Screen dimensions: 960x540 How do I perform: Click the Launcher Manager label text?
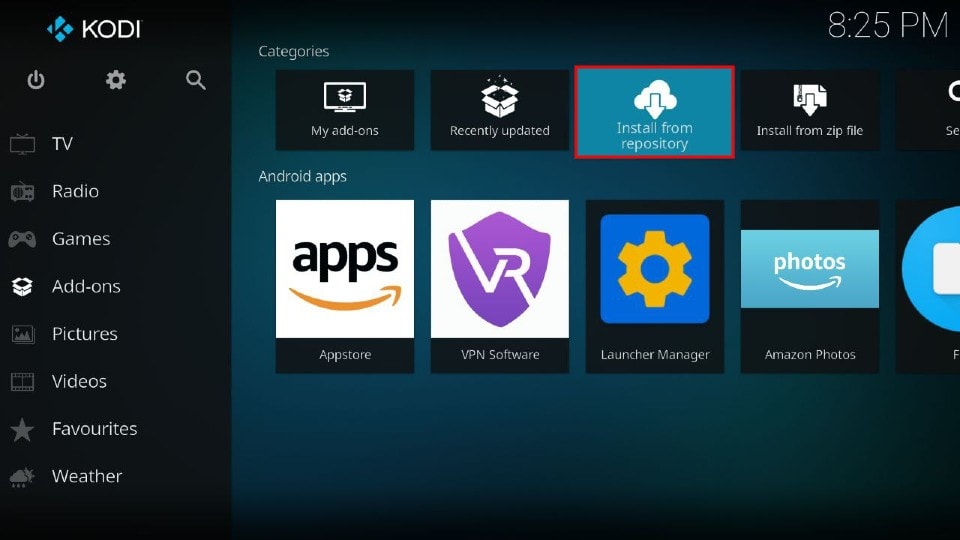(654, 354)
